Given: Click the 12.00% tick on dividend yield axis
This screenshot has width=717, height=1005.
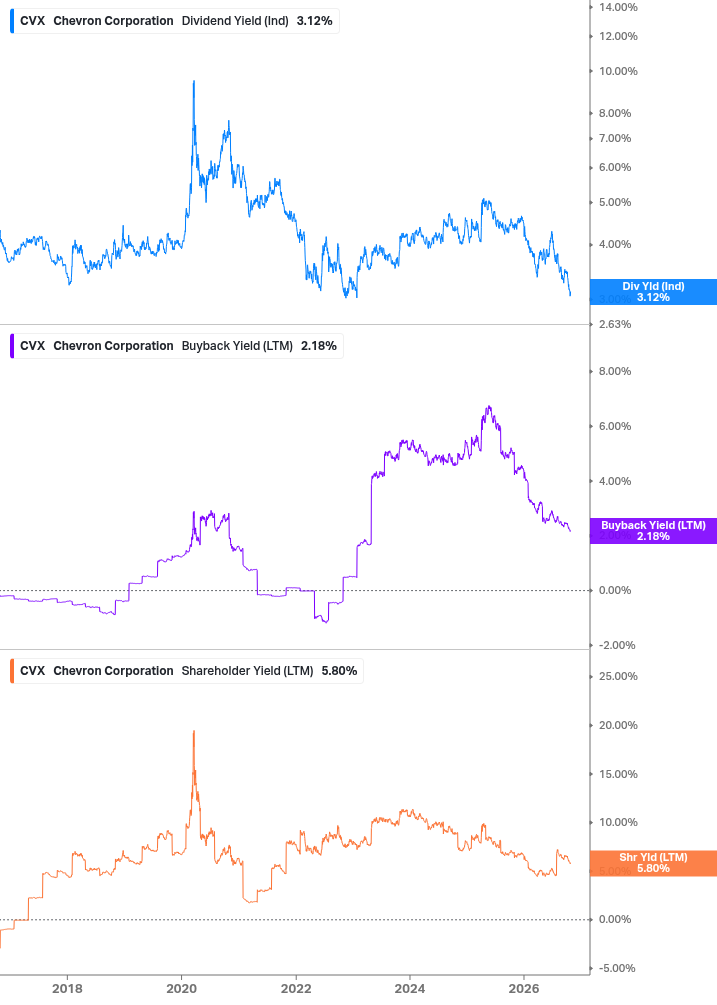Looking at the screenshot, I should click(618, 37).
